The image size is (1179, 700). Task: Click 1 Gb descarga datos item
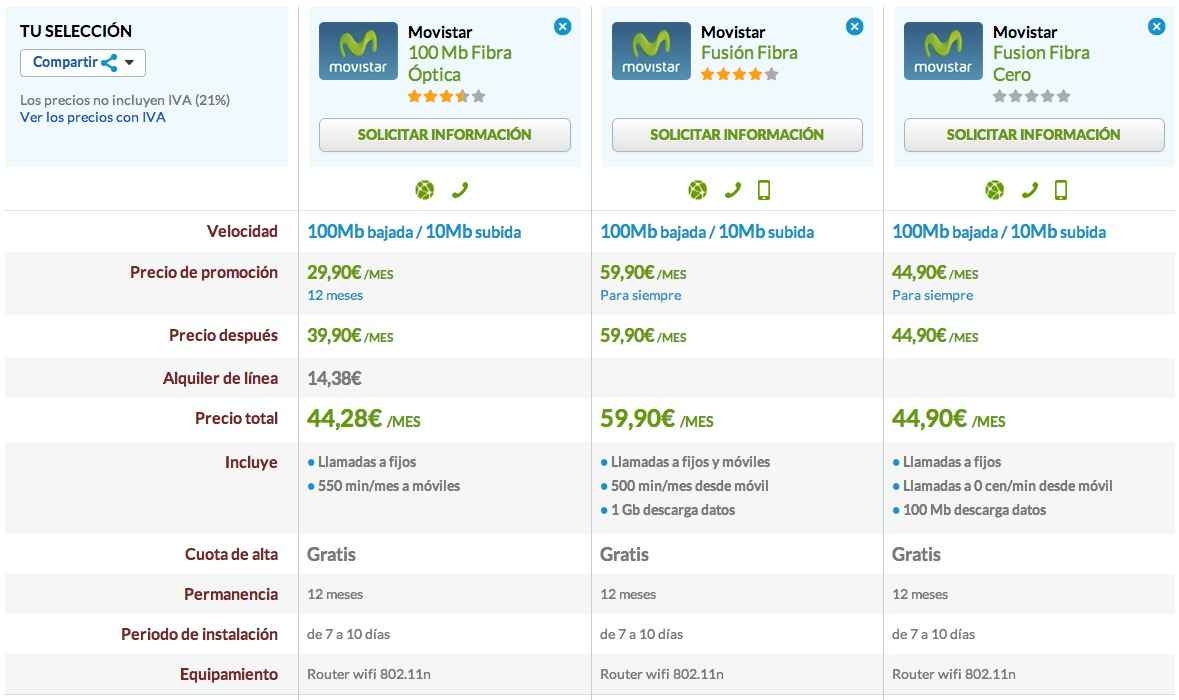coord(673,511)
